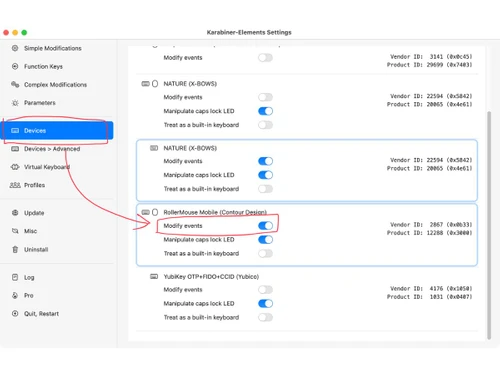Click mouse icon of first NATURE (X-BOWS)

tap(155, 84)
